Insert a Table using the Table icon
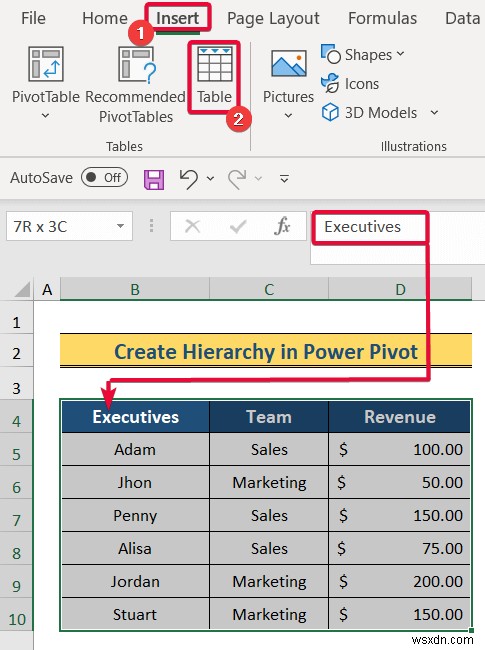This screenshot has height=650, width=485. click(x=214, y=64)
